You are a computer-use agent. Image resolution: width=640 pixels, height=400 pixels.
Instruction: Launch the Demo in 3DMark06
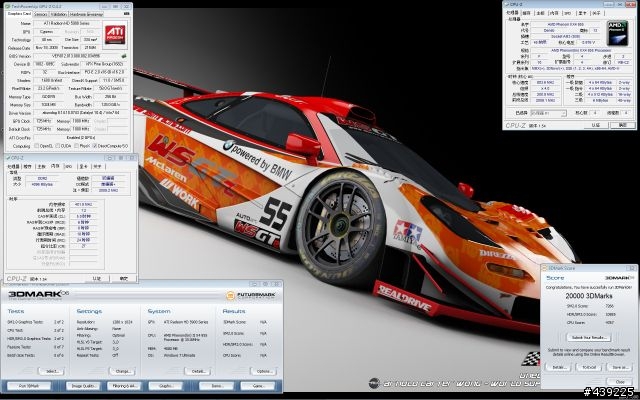coord(216,386)
